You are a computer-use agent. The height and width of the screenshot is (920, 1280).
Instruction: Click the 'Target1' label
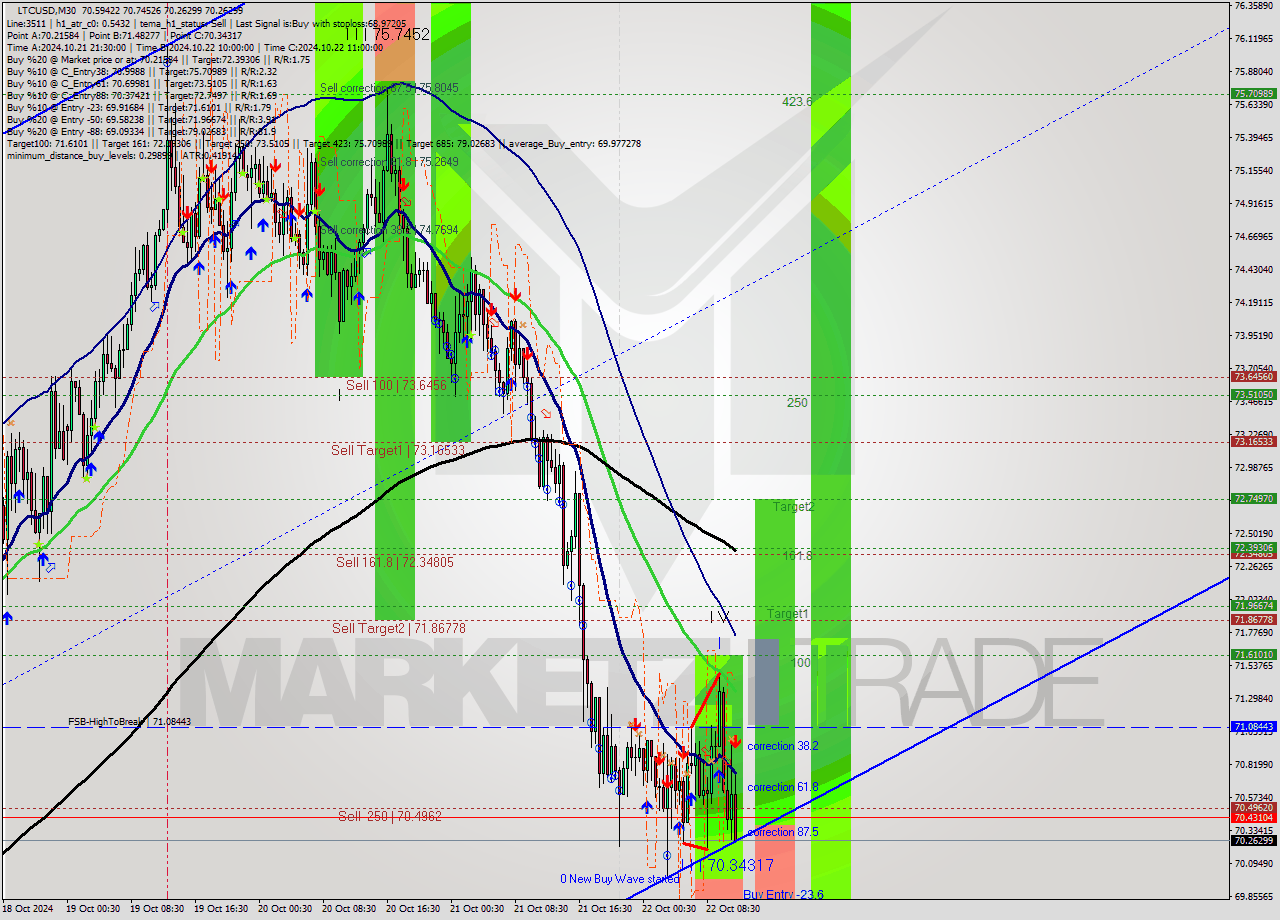(x=788, y=613)
